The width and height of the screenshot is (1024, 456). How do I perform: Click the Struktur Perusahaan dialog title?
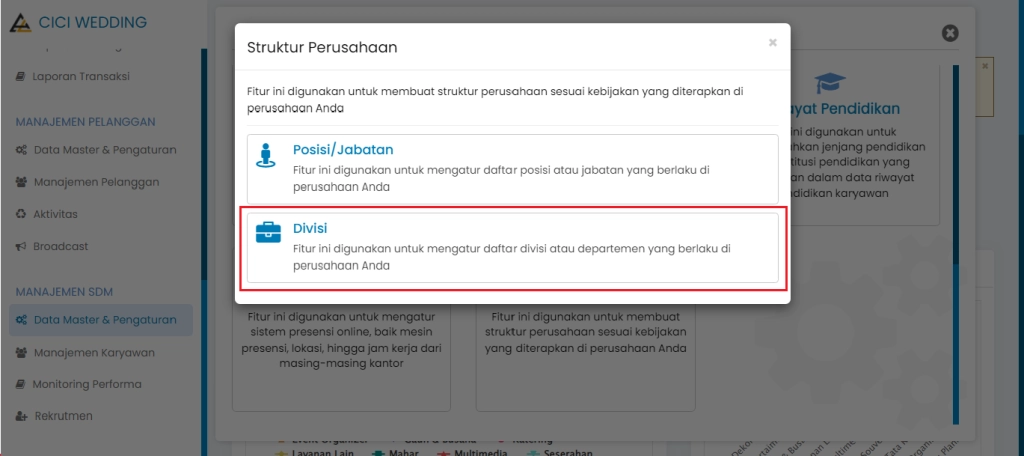tap(322, 47)
